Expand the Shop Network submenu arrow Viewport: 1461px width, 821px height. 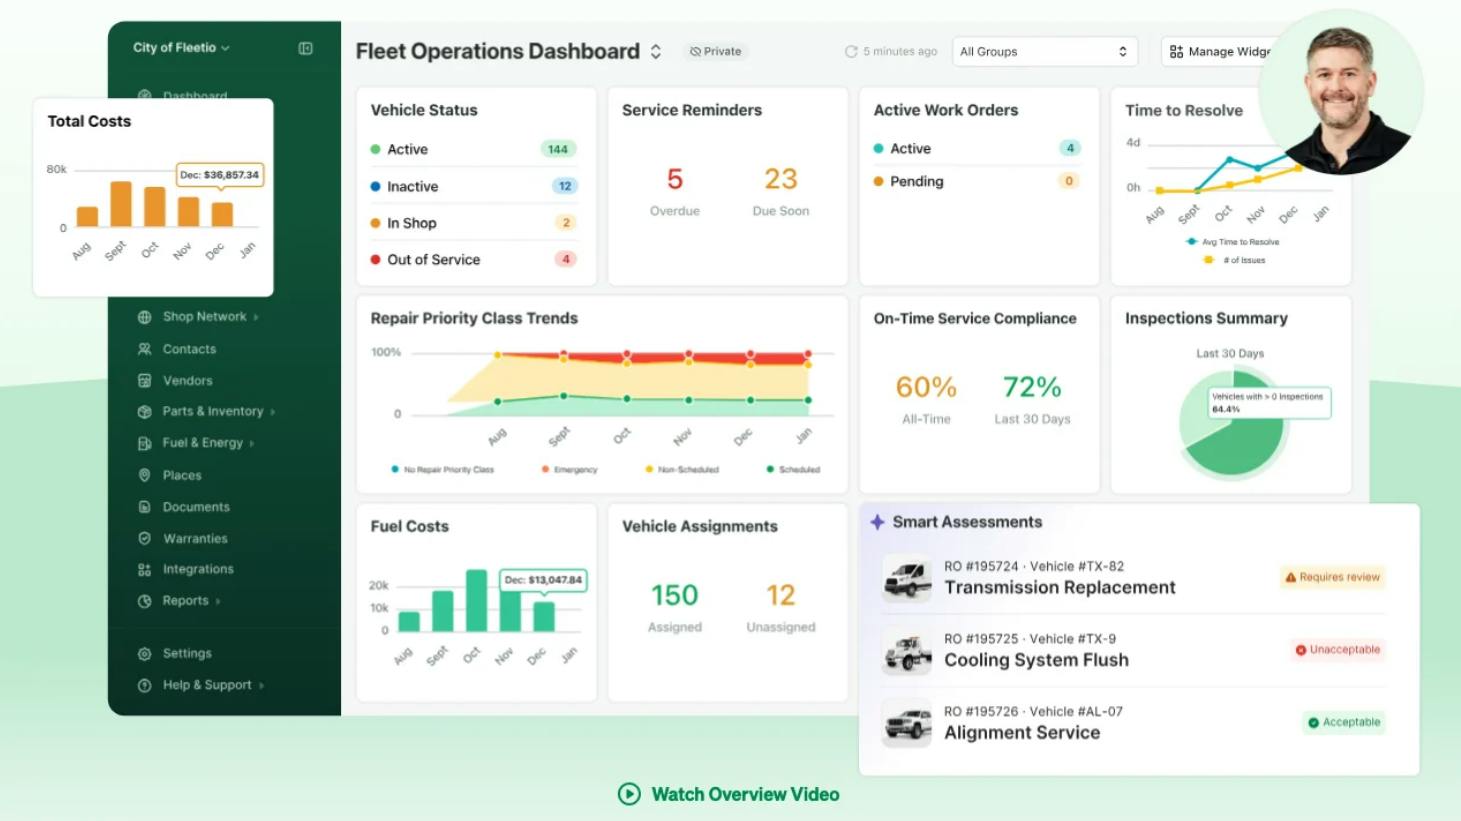point(256,317)
